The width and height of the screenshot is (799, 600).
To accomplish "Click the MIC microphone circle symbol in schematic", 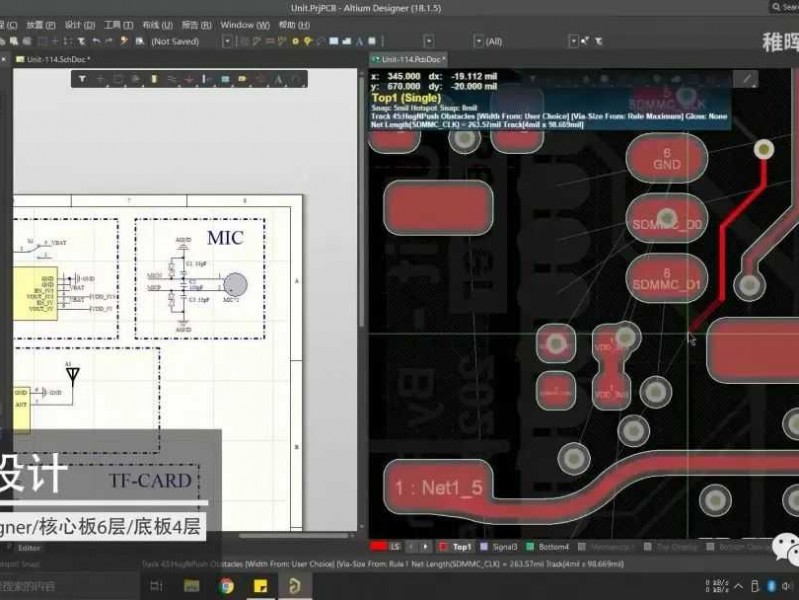I will (235, 284).
